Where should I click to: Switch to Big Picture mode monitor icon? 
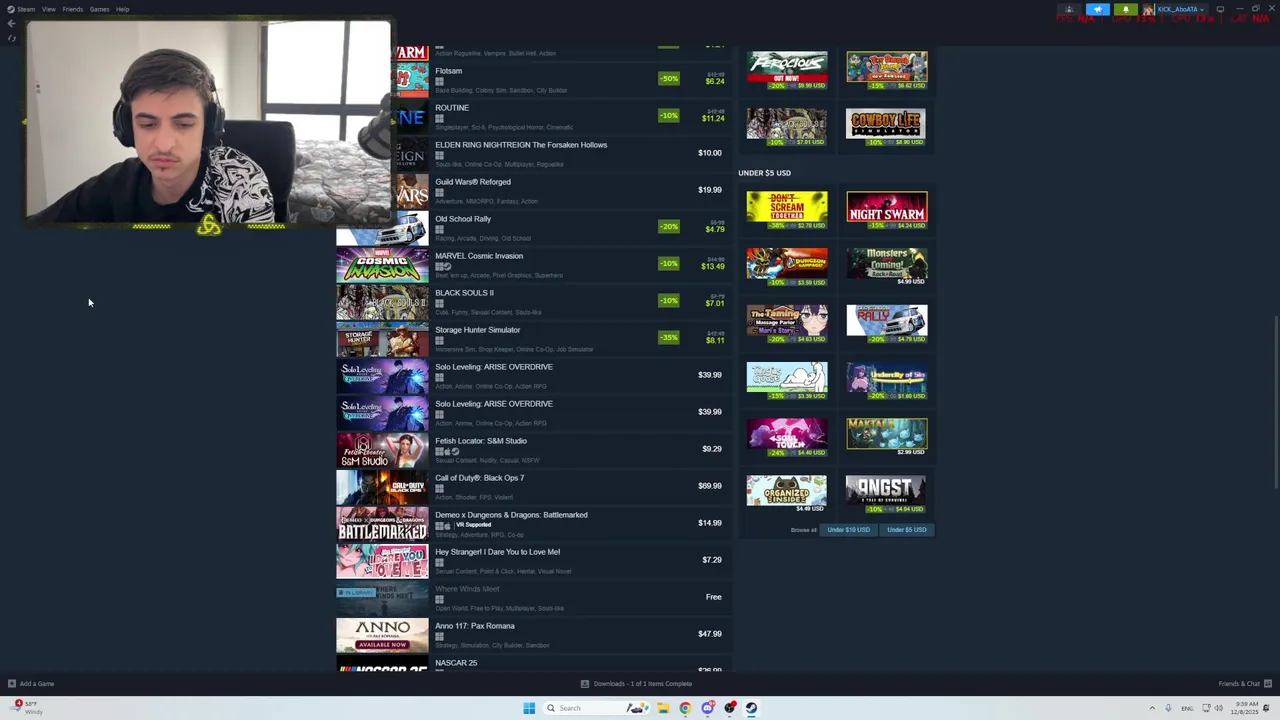tap(1220, 10)
